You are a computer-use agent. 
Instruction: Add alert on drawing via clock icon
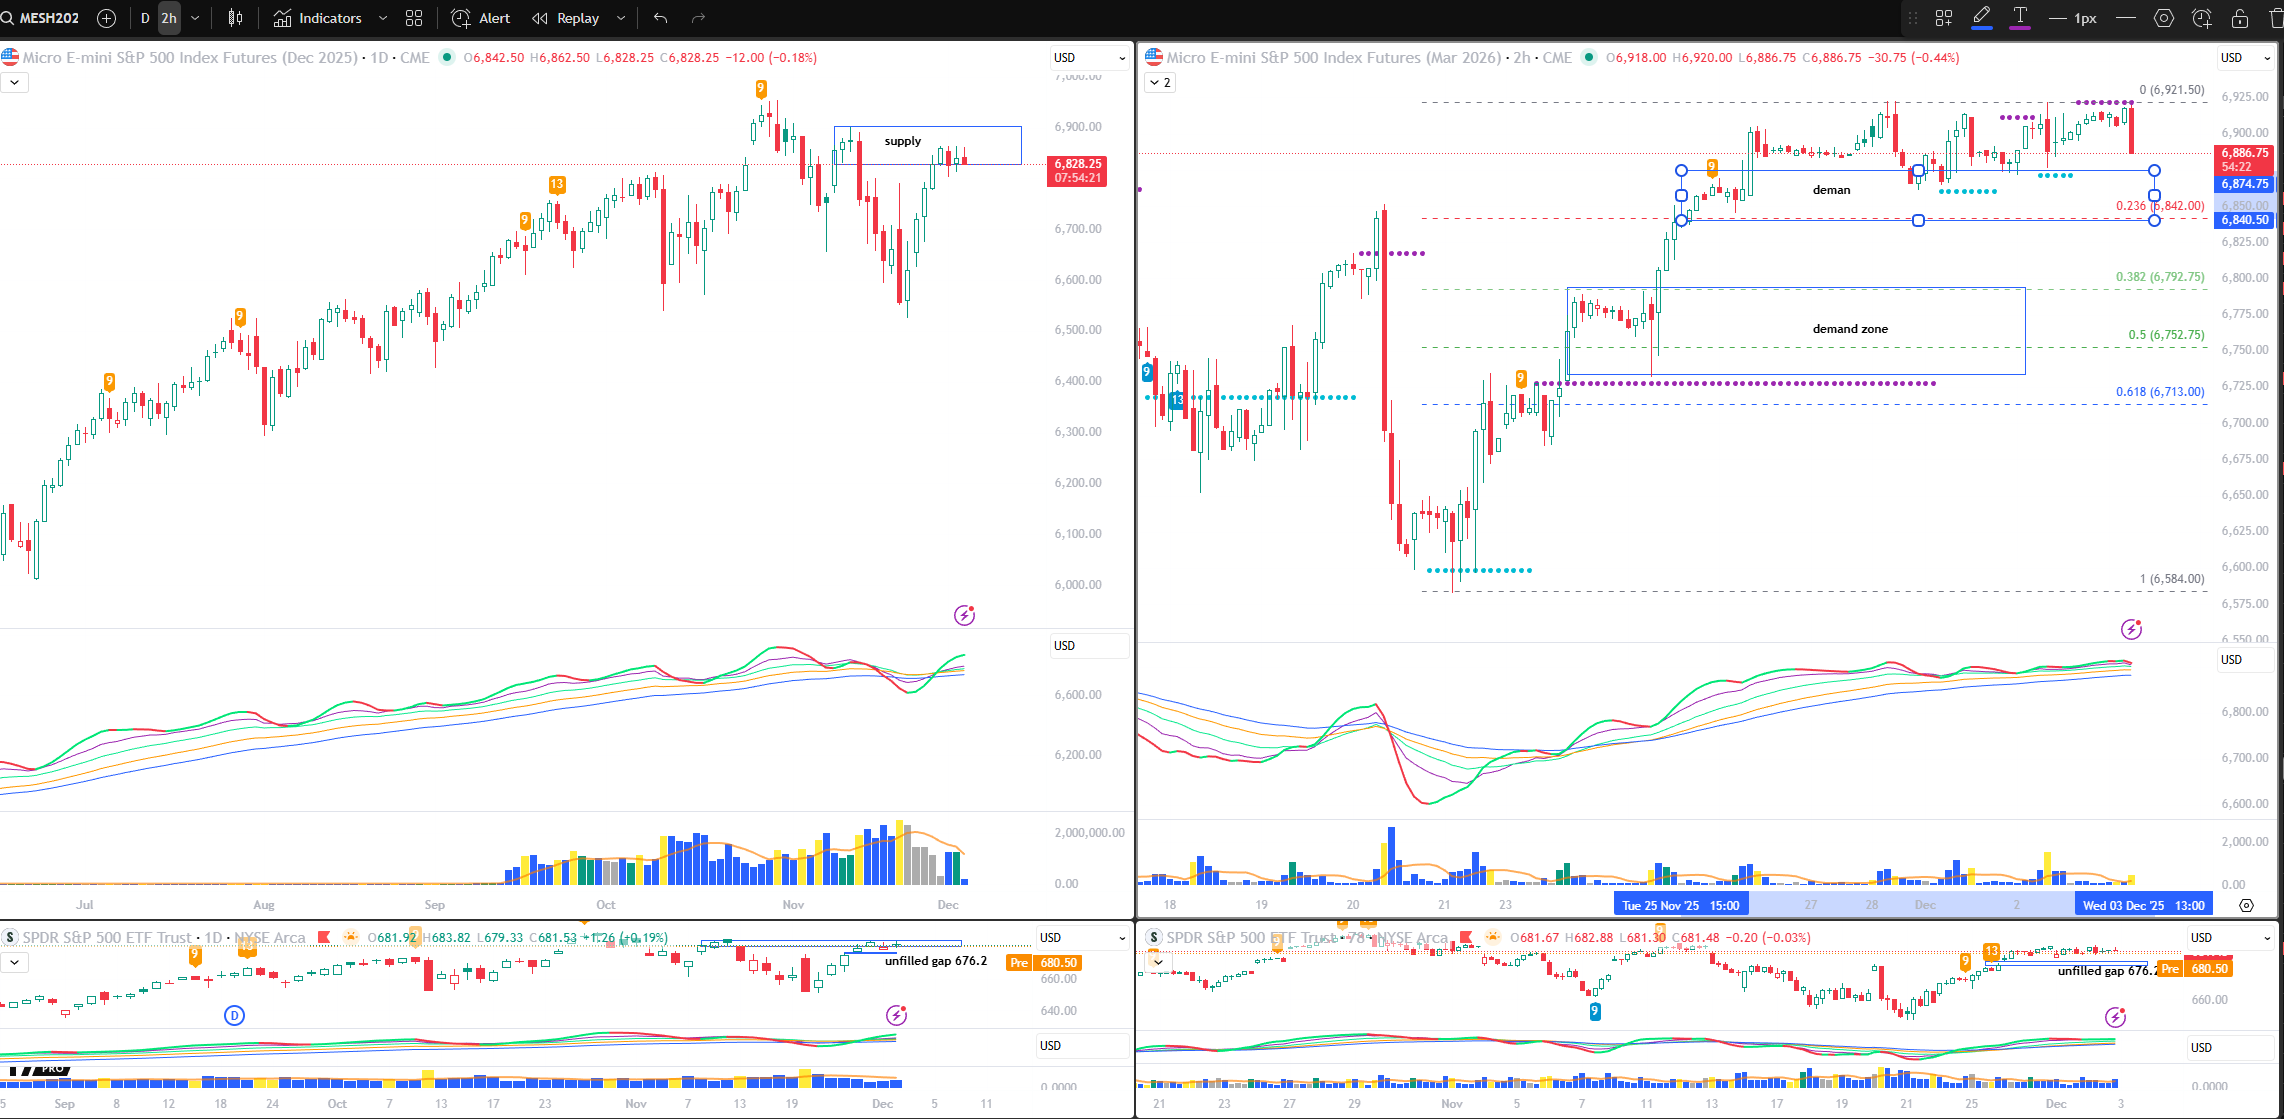tap(2202, 18)
